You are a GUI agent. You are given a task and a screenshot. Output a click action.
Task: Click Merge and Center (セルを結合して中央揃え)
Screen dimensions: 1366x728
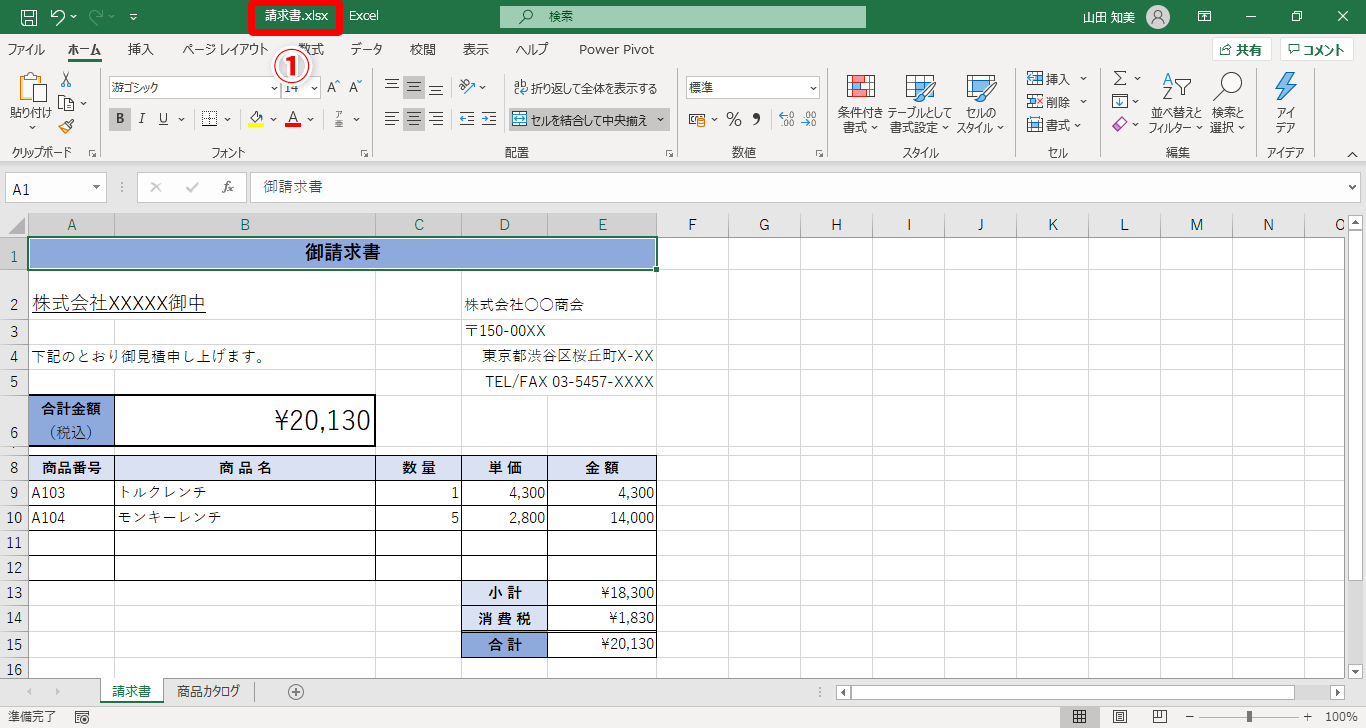581,120
